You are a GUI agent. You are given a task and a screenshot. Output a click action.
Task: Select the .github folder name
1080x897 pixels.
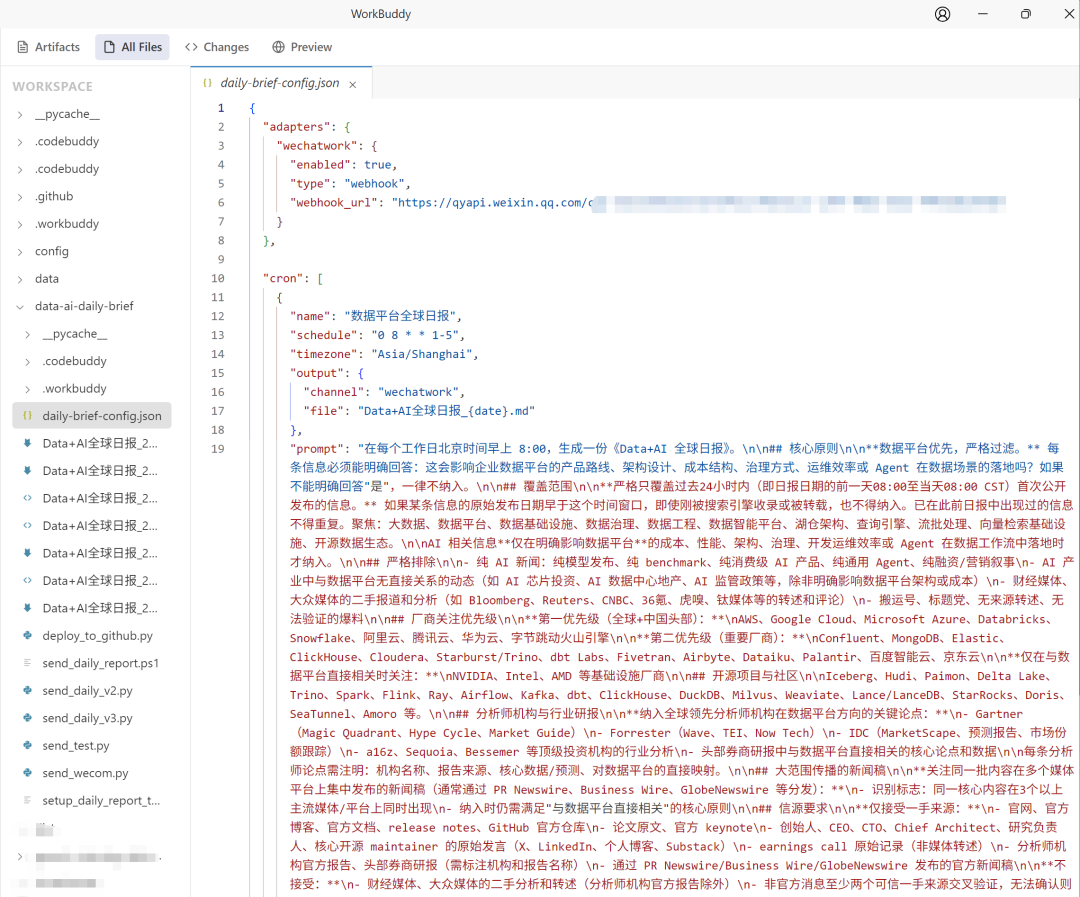click(x=54, y=196)
